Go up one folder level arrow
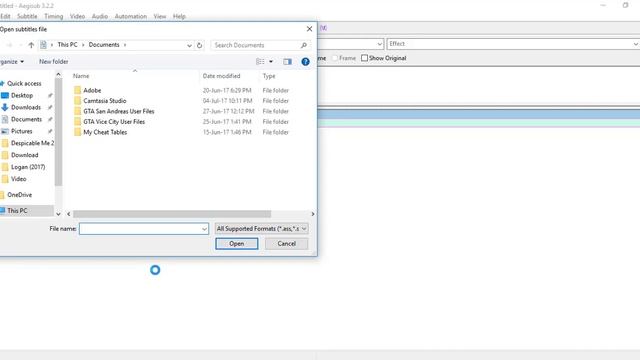The width and height of the screenshot is (640, 360). [31, 45]
